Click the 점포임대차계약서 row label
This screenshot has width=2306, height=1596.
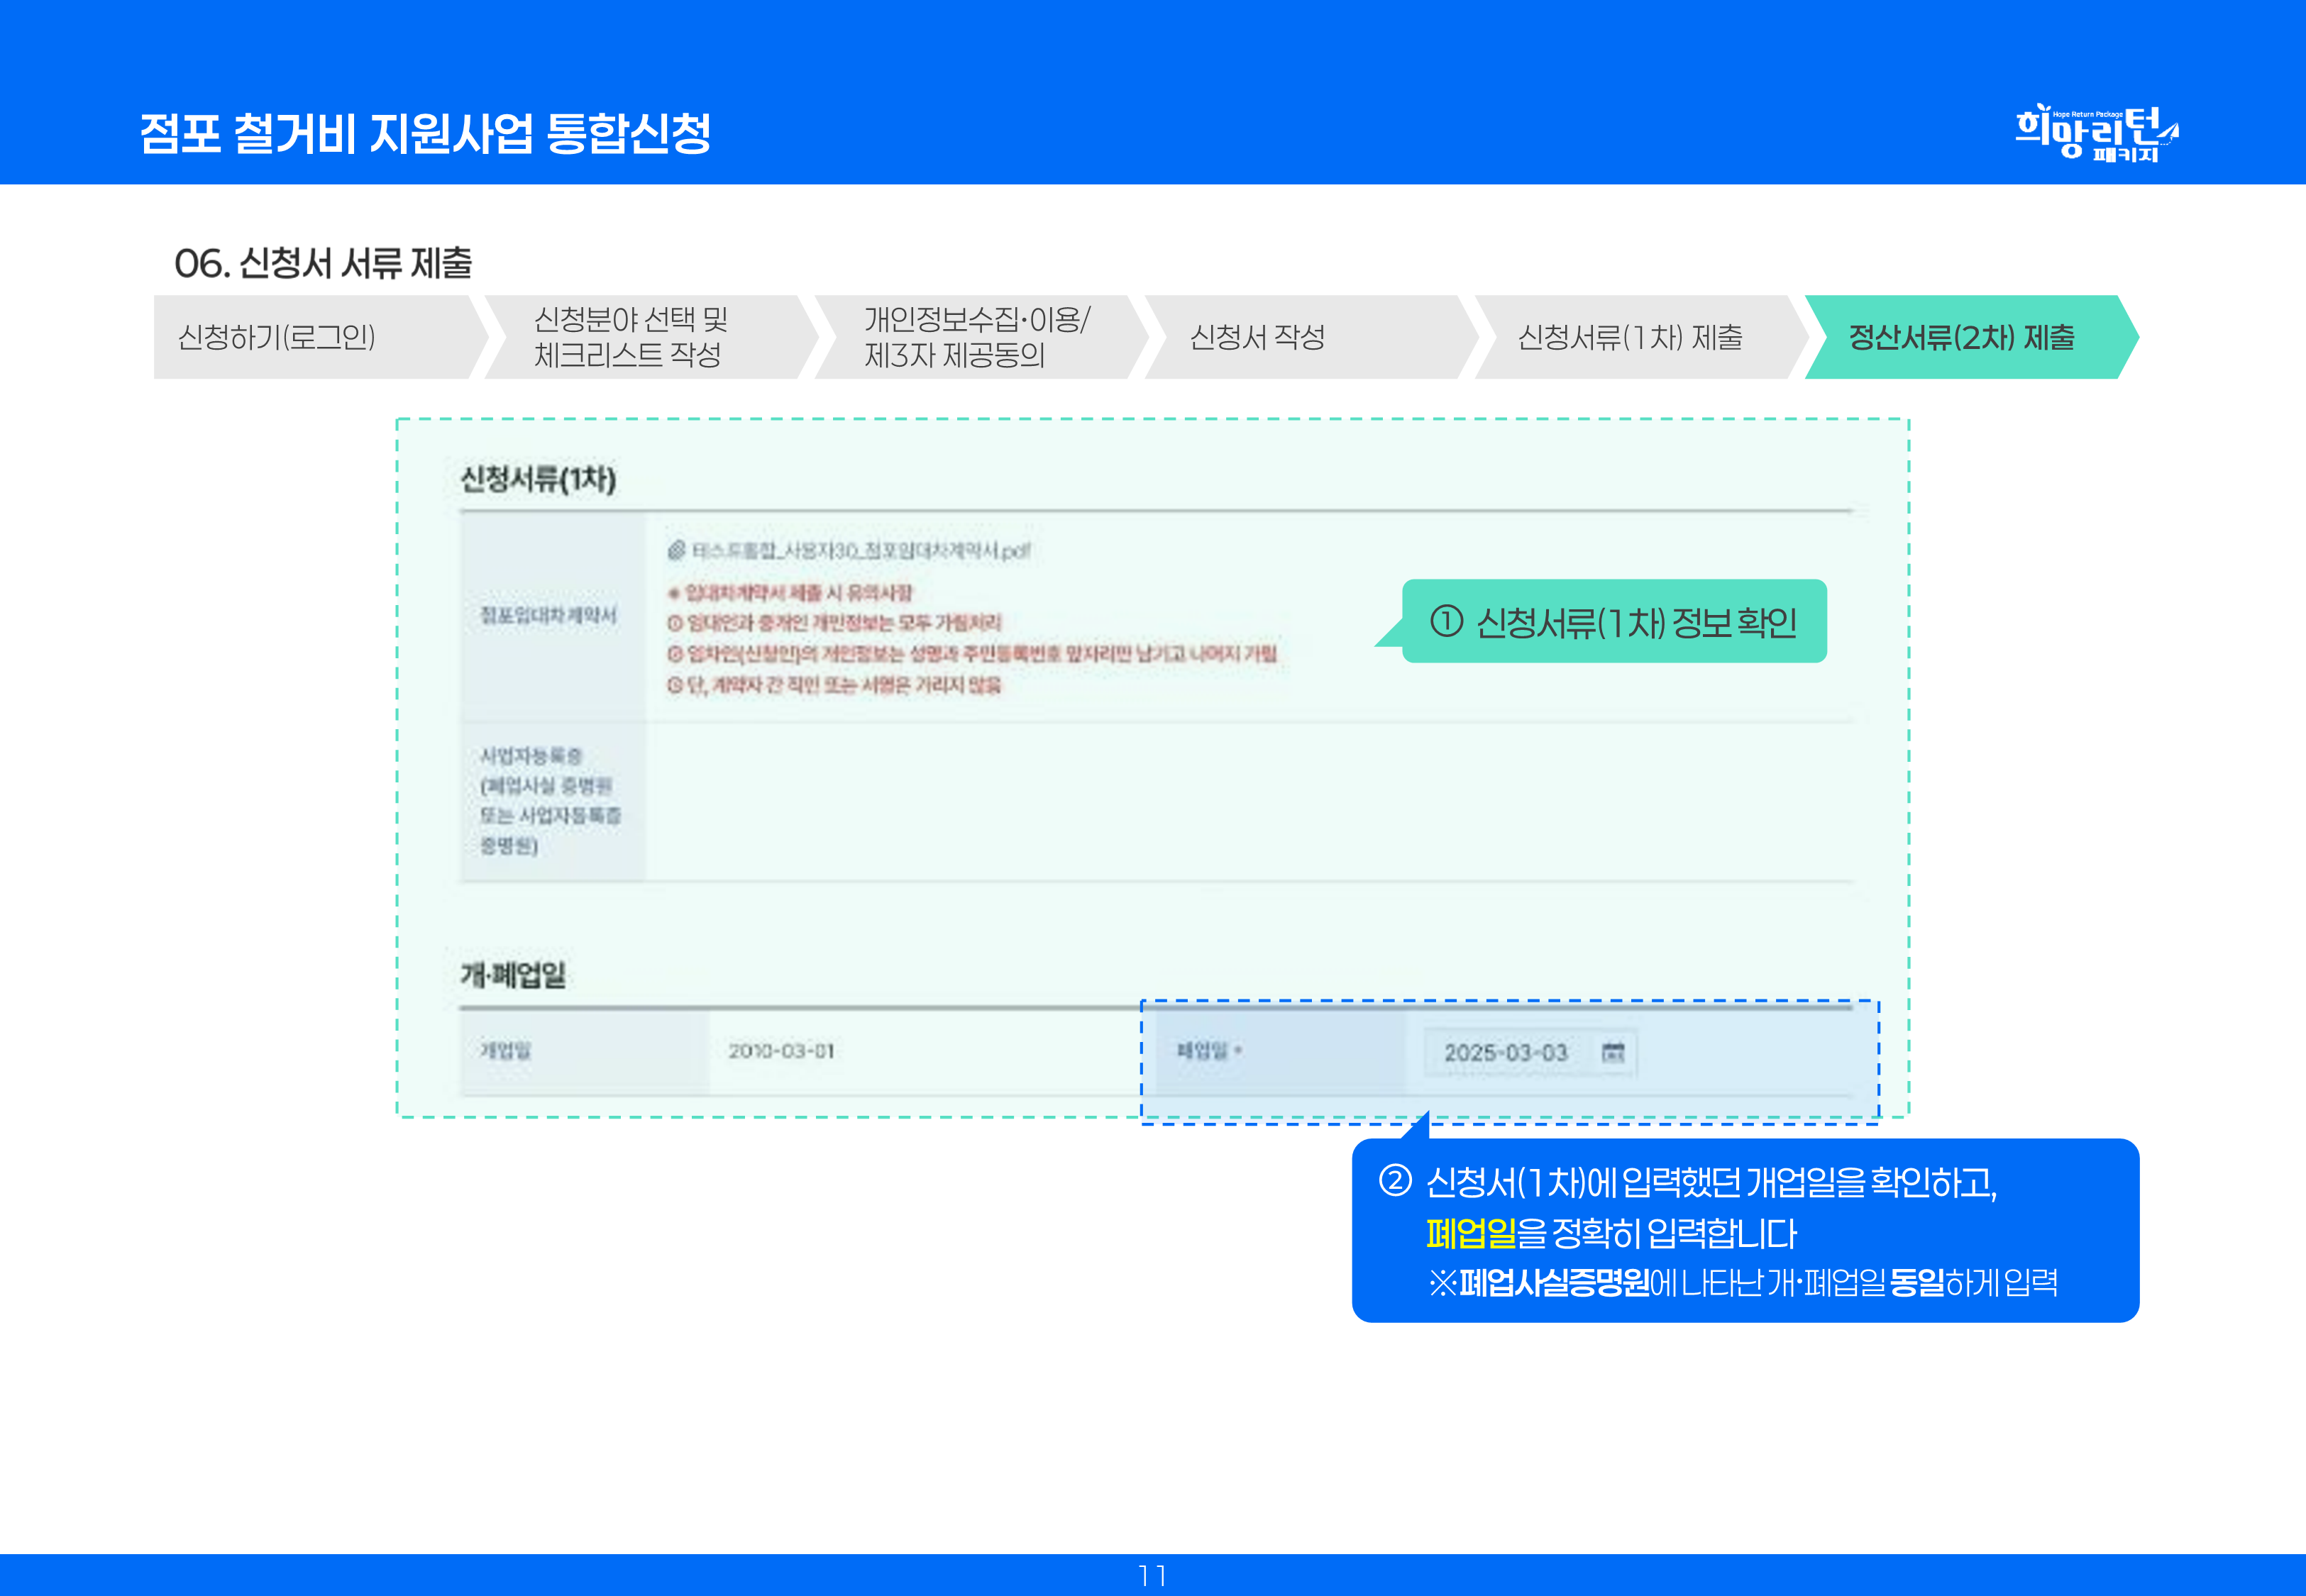pyautogui.click(x=548, y=615)
